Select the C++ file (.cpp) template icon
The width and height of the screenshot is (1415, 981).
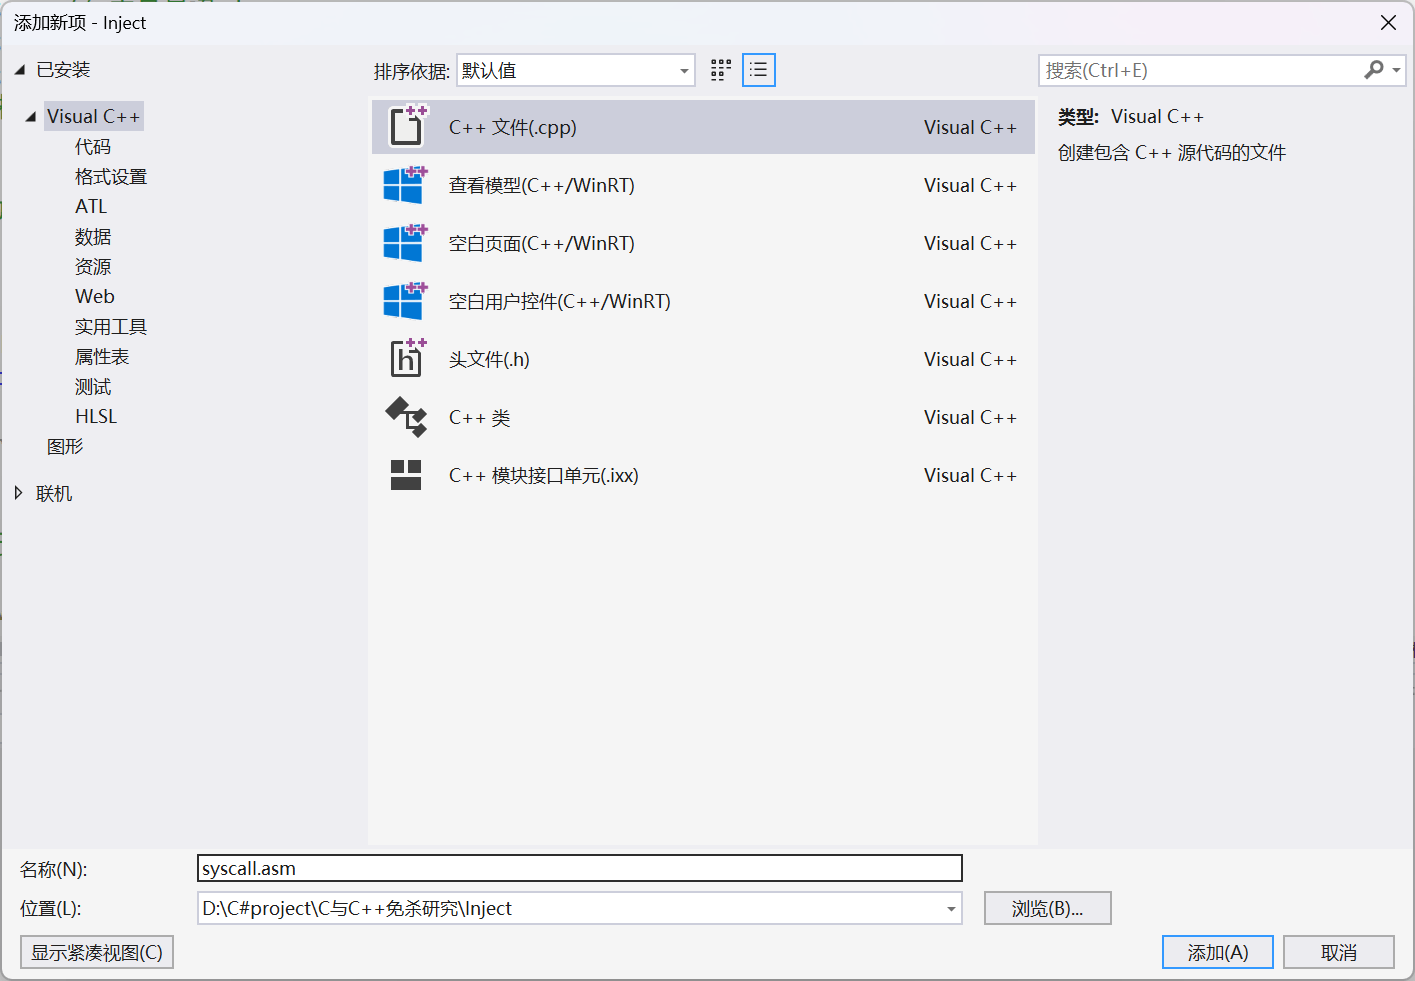407,127
